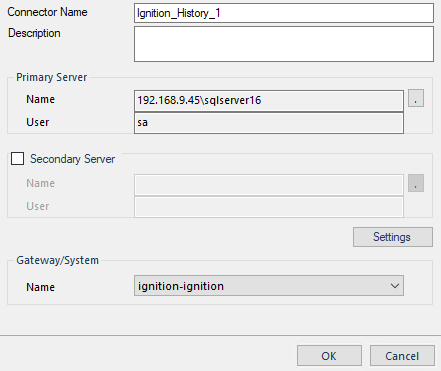Click the Primary Server group title

tap(51, 77)
